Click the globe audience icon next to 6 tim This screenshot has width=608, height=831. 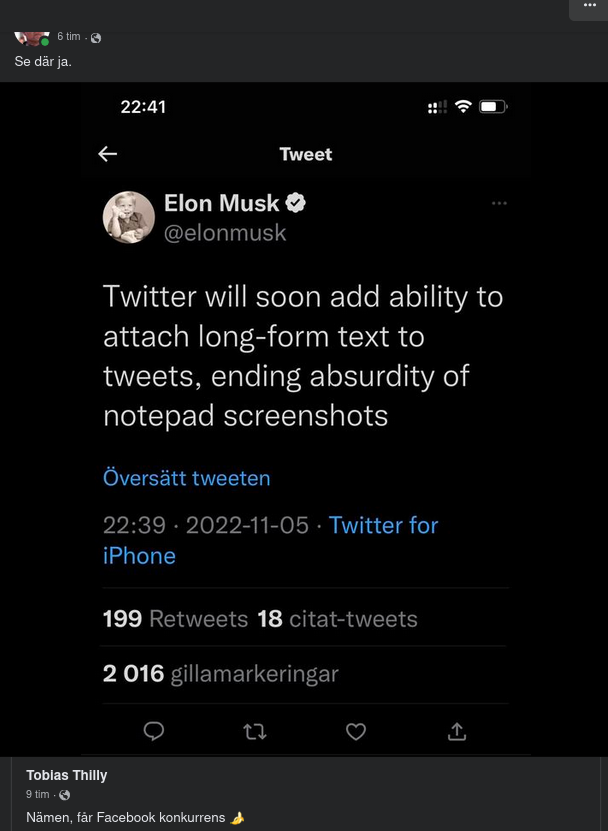coord(95,36)
